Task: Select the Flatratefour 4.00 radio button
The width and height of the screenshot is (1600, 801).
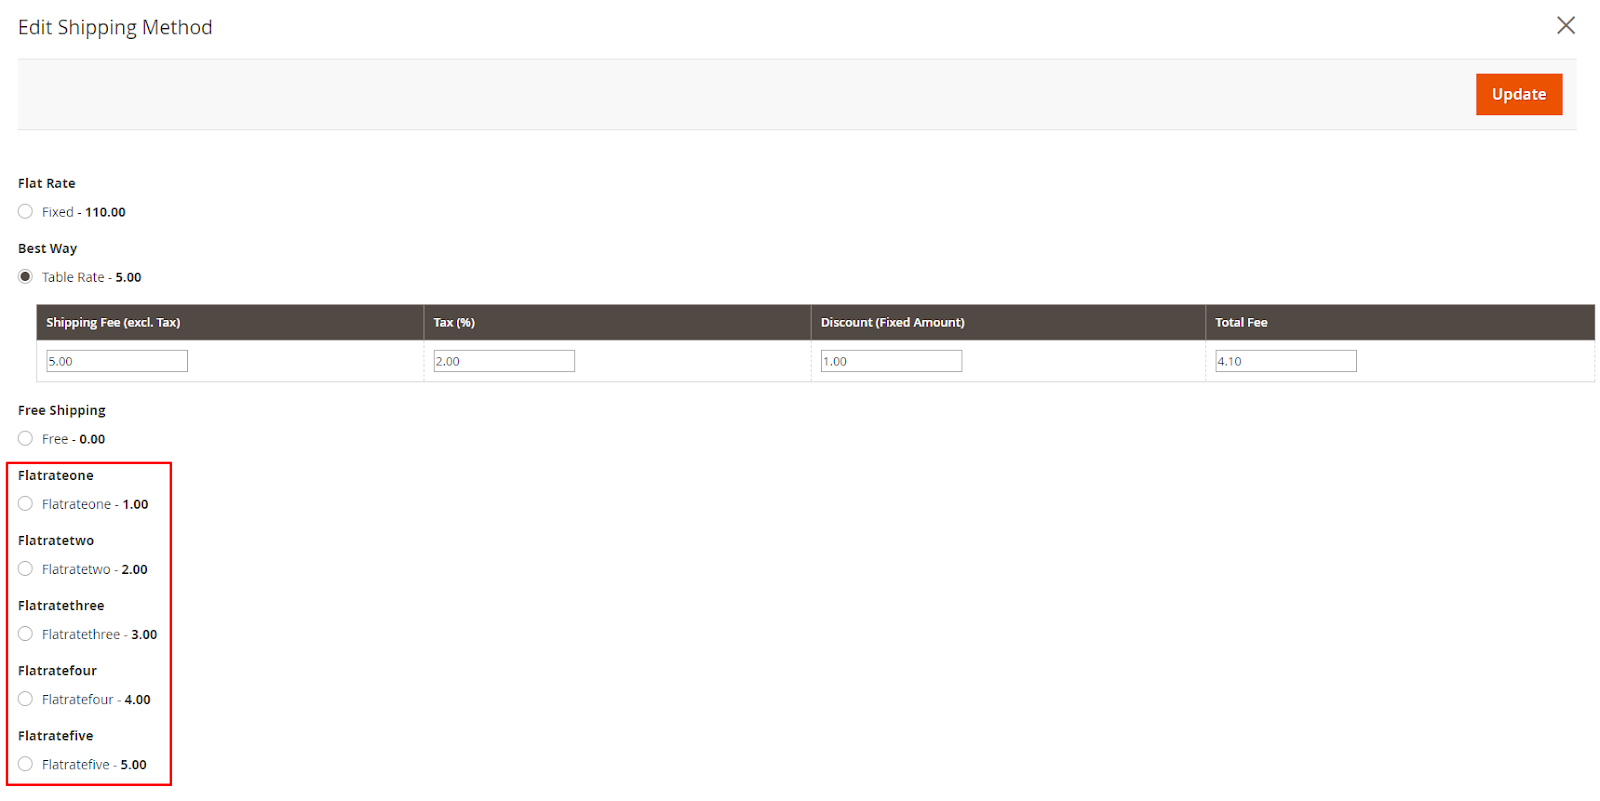Action: tap(26, 699)
